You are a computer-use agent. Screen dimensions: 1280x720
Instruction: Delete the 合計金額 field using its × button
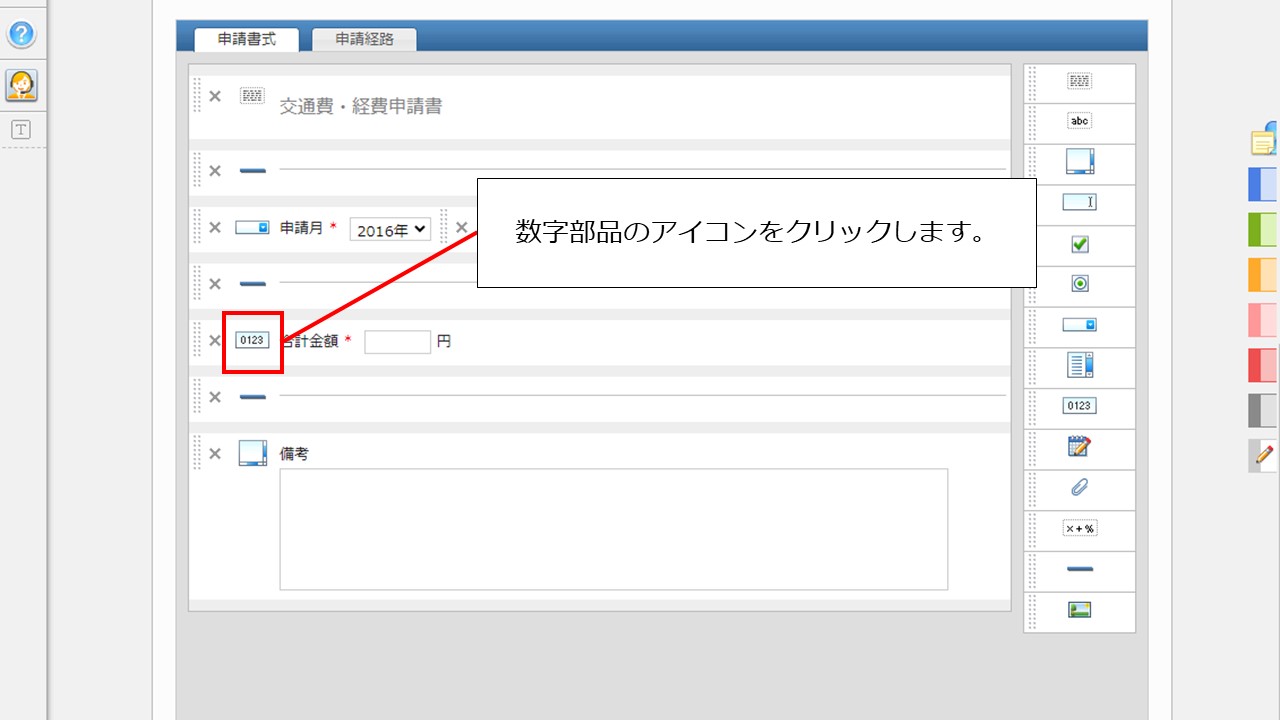click(214, 341)
